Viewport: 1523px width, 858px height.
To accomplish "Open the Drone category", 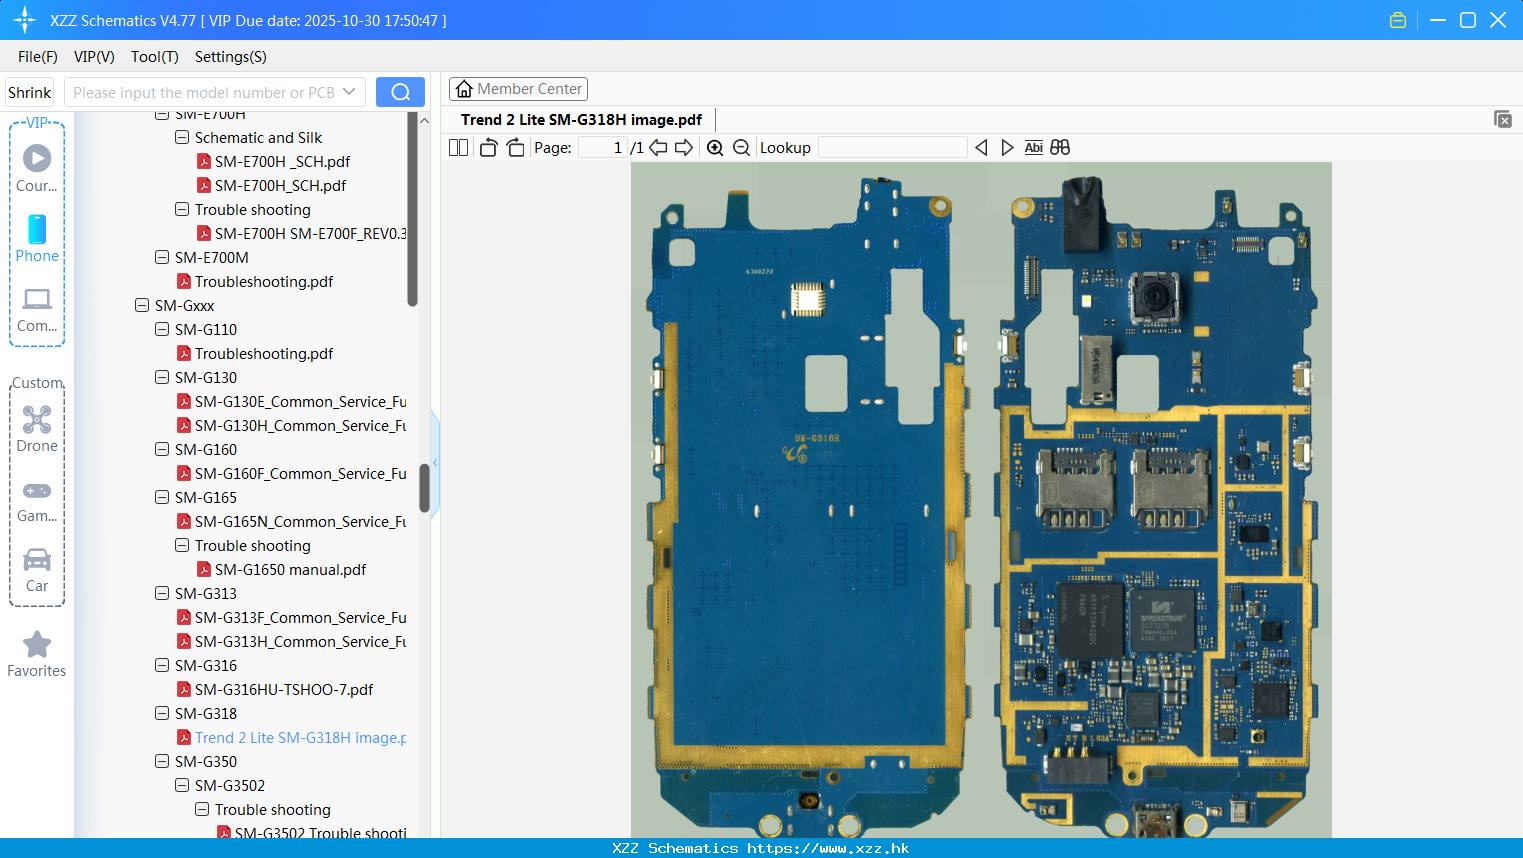I will (x=37, y=429).
